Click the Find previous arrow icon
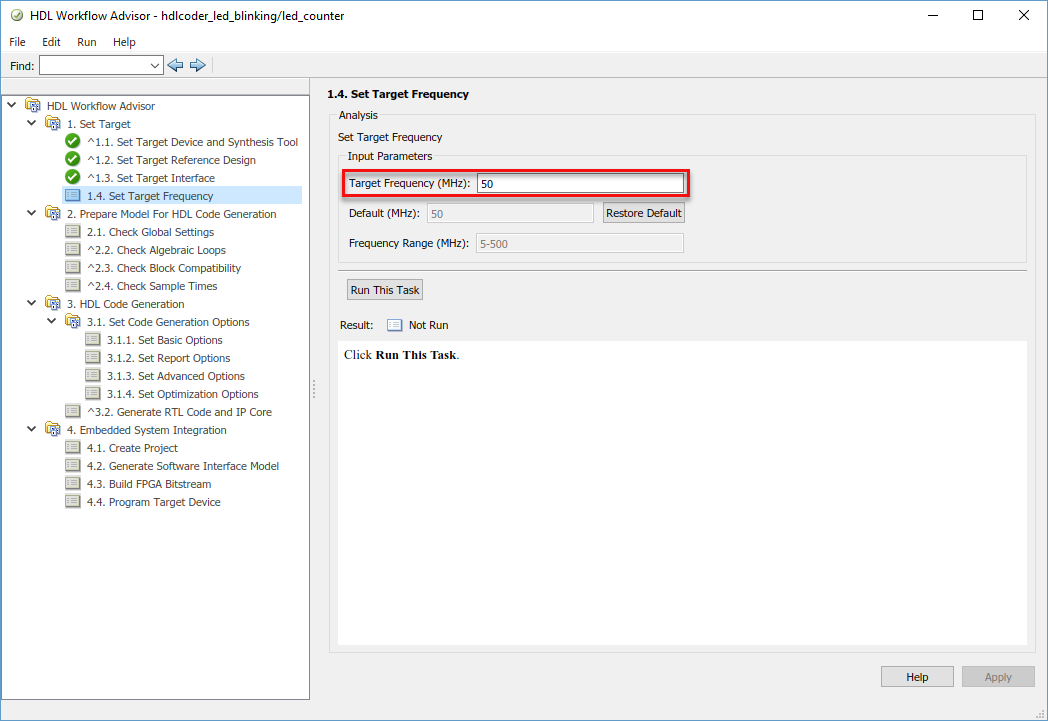The height and width of the screenshot is (721, 1048). click(176, 65)
